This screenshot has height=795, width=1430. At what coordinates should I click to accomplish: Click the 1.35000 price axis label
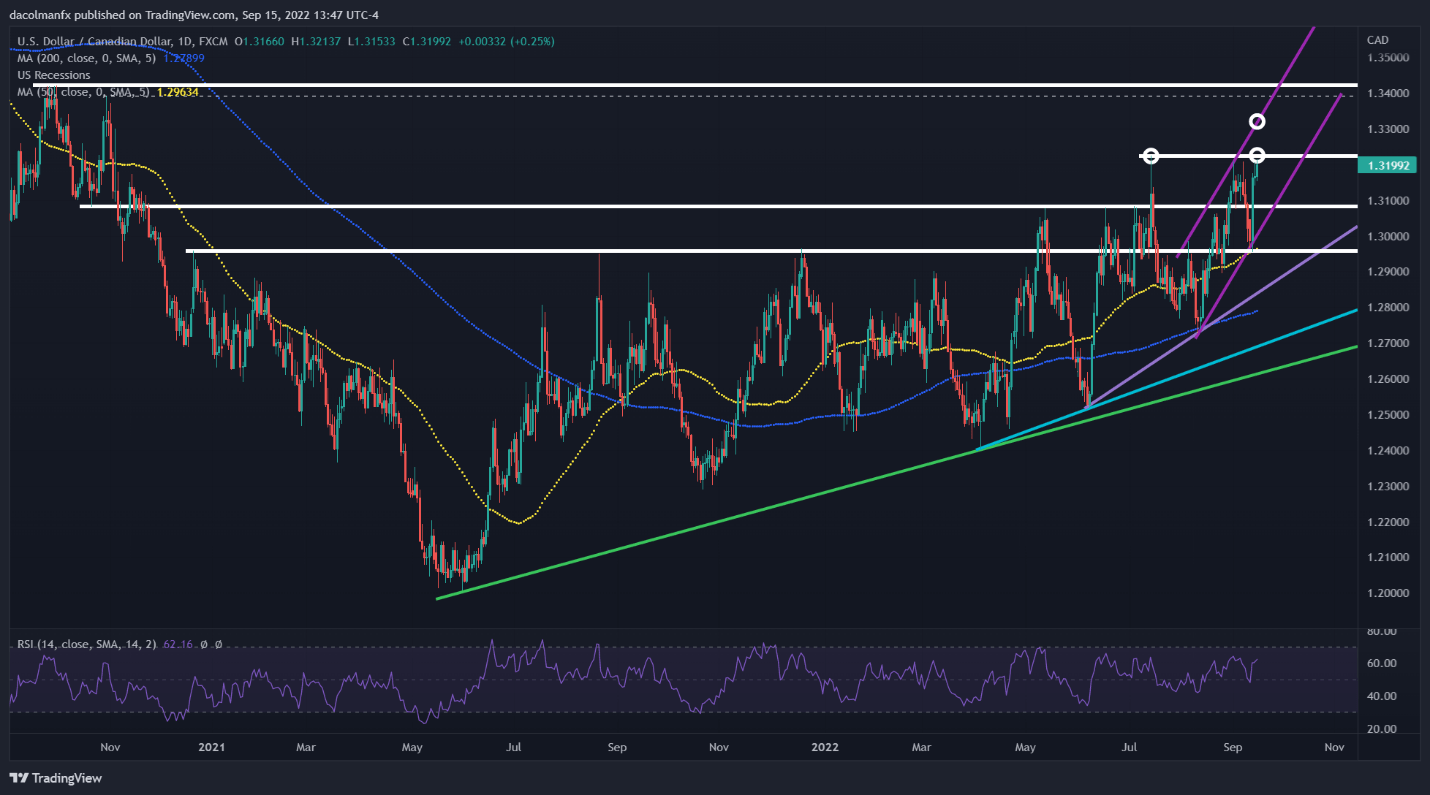(x=1389, y=58)
